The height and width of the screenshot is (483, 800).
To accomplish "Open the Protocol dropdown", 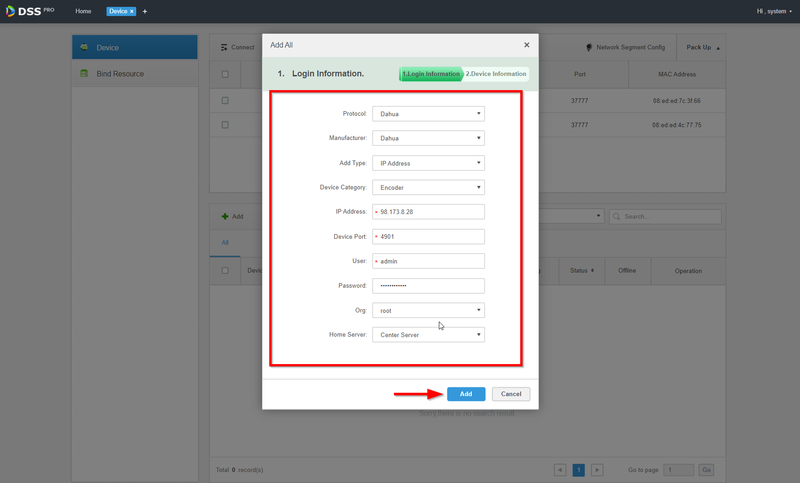I will [428, 114].
